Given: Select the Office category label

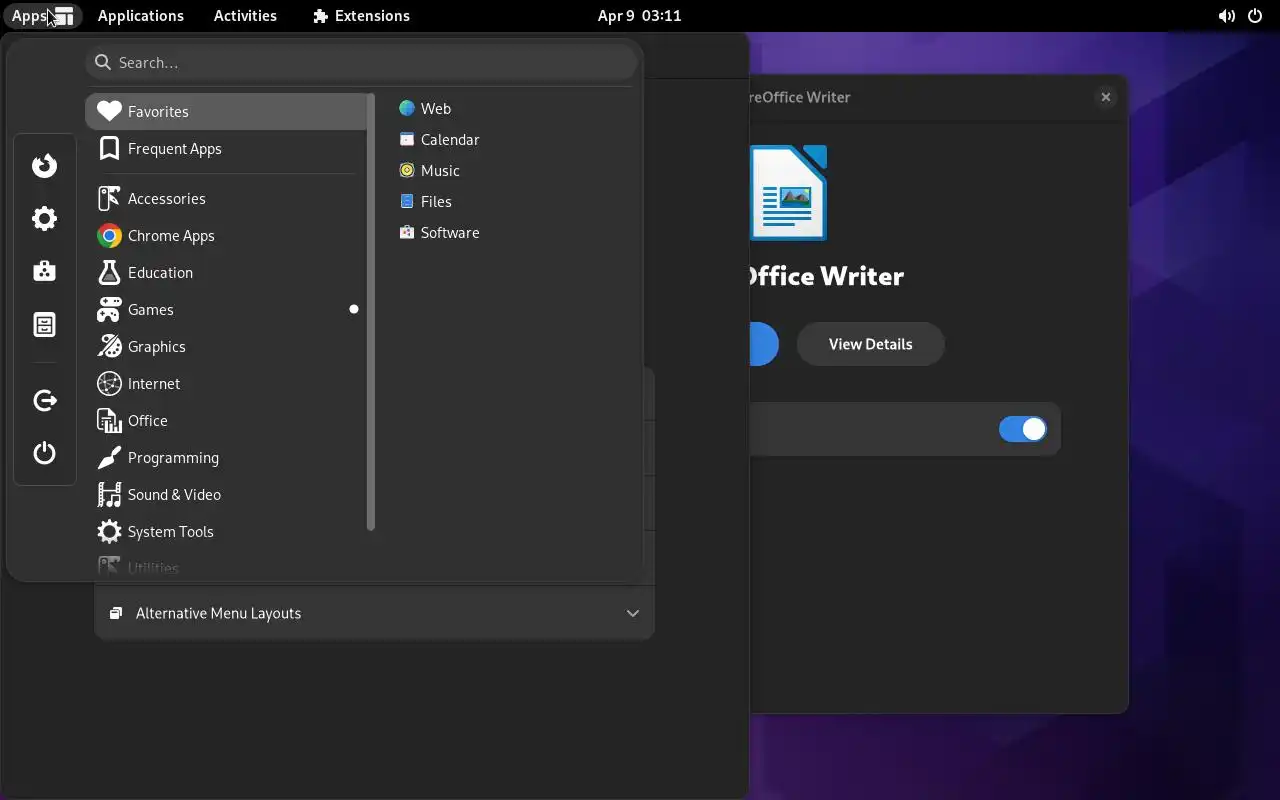Looking at the screenshot, I should 148,420.
